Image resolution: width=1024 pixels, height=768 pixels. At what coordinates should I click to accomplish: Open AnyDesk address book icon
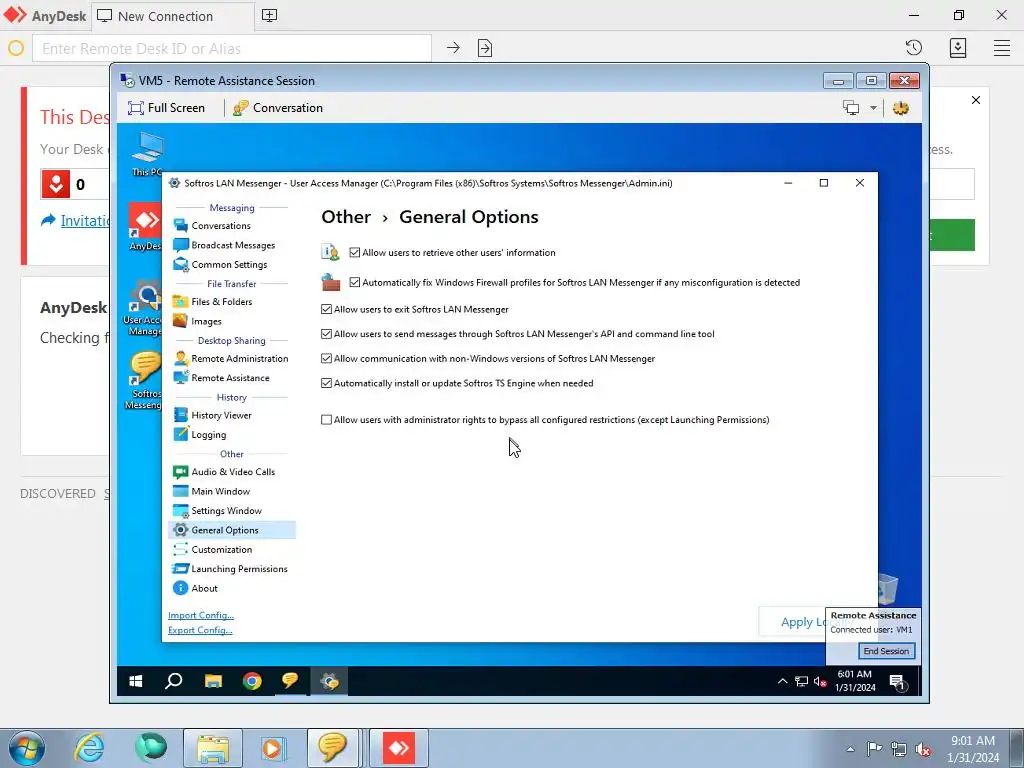click(958, 48)
